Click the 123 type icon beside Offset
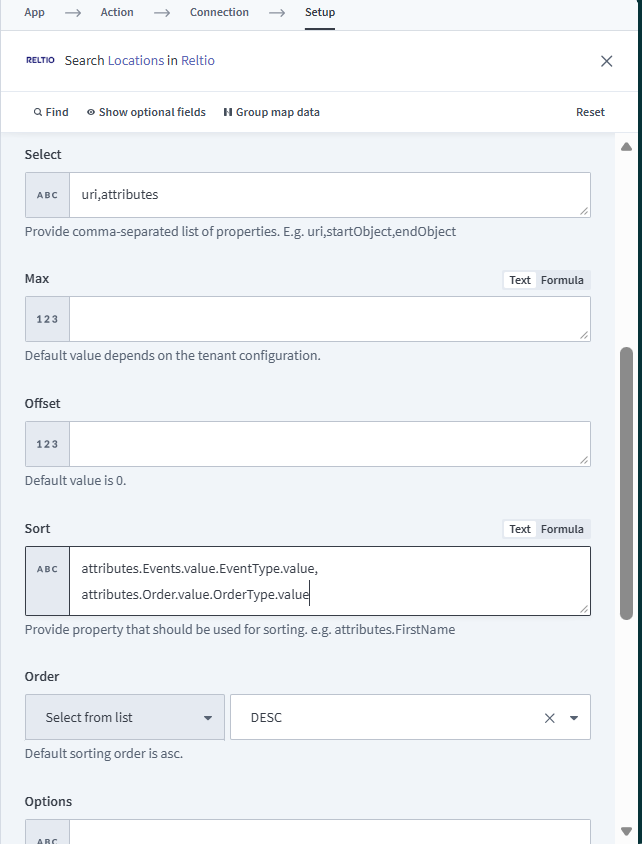Screen dimensions: 642x844 (47, 444)
